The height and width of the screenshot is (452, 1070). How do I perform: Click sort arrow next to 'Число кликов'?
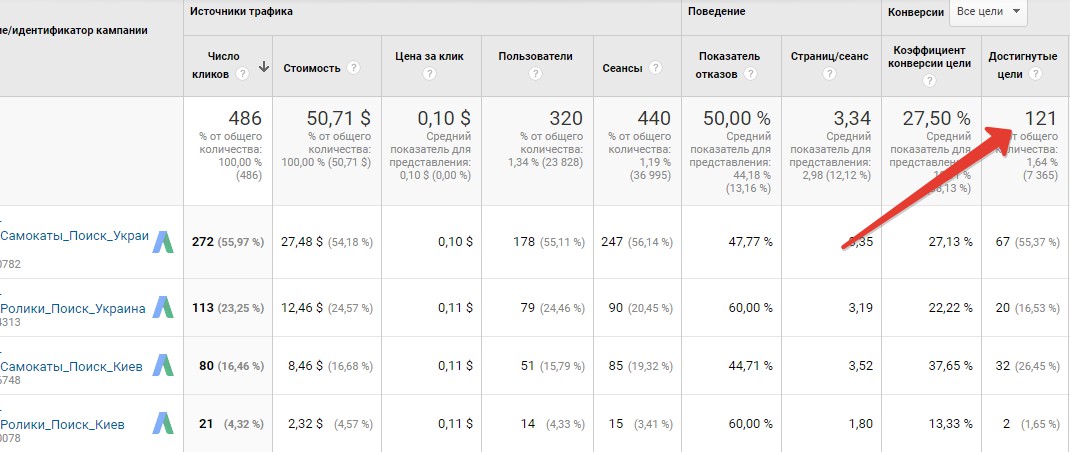click(x=264, y=66)
